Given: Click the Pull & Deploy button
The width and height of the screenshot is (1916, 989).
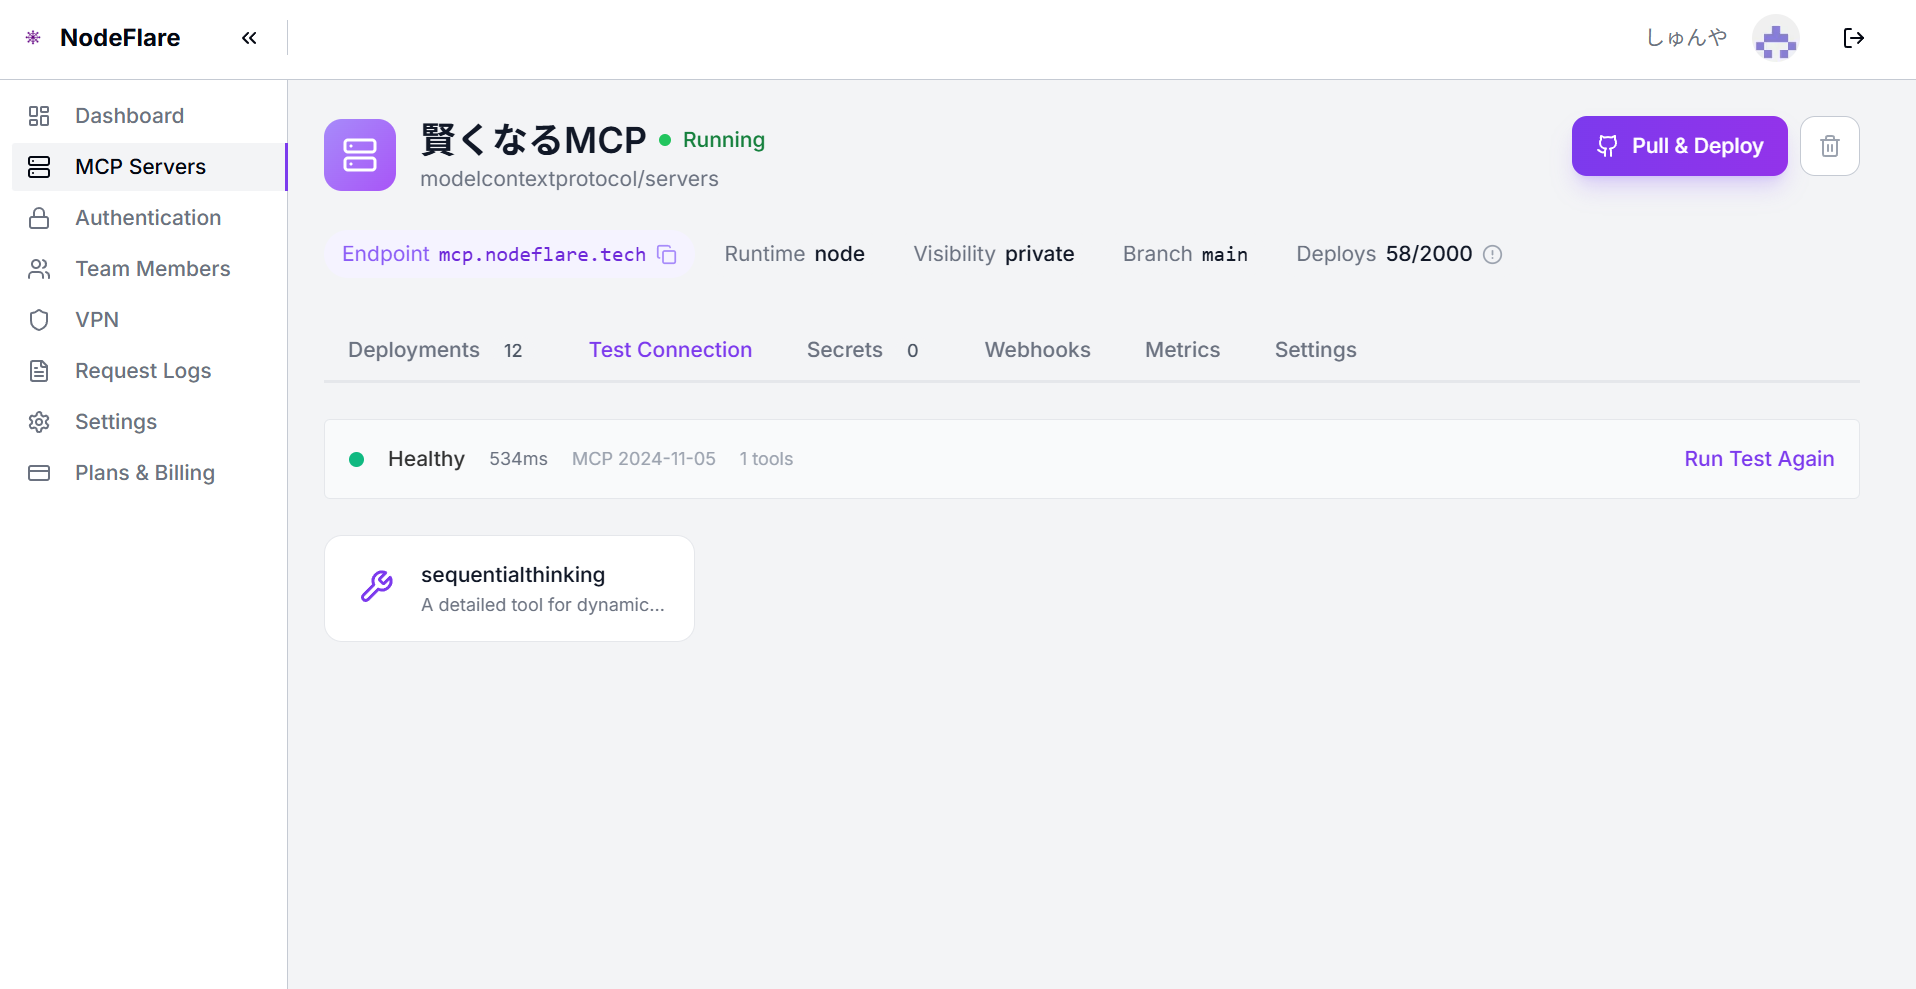Looking at the screenshot, I should 1680,146.
